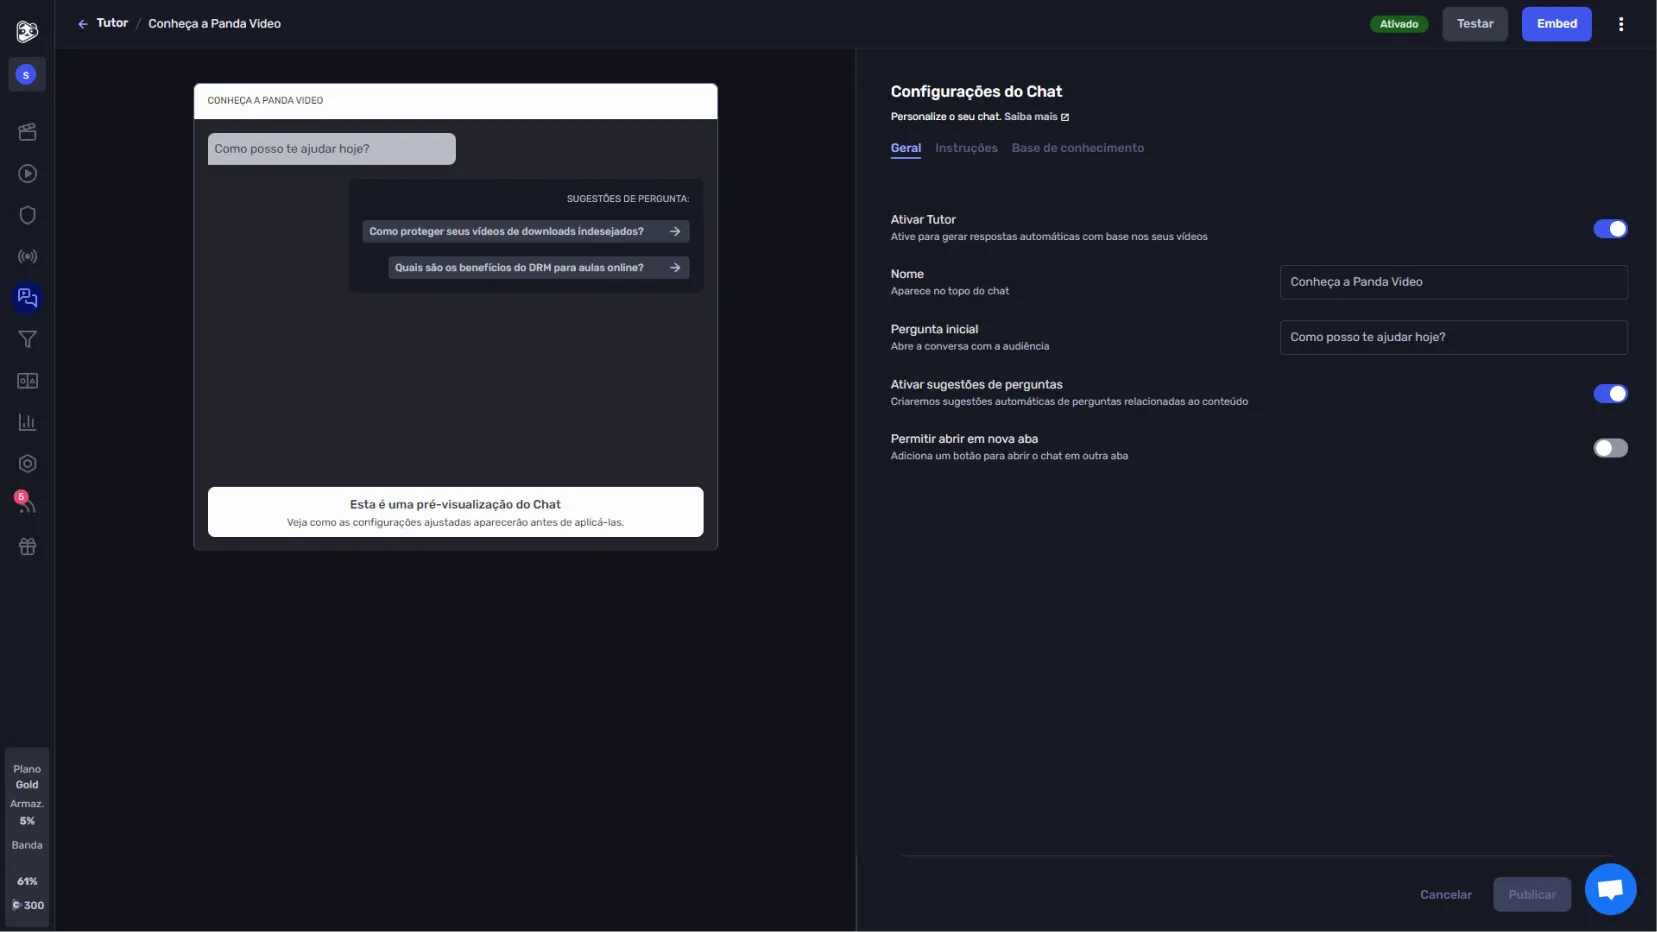Click the back arrow next to Tutor
Viewport: 1657px width, 932px height.
(x=83, y=24)
